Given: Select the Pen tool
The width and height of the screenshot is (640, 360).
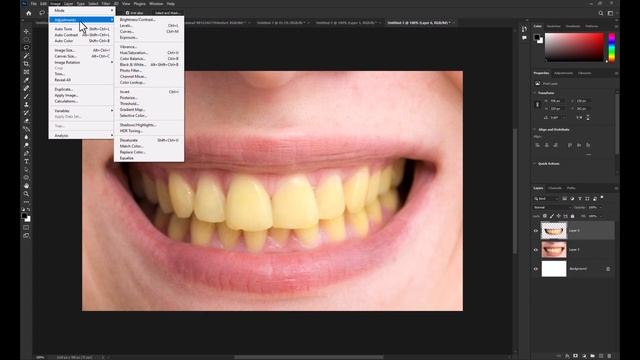Looking at the screenshot, I should [x=26, y=153].
